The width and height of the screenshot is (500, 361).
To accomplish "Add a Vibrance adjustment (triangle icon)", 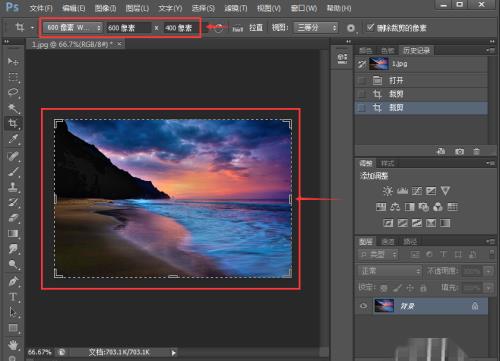I will point(445,191).
